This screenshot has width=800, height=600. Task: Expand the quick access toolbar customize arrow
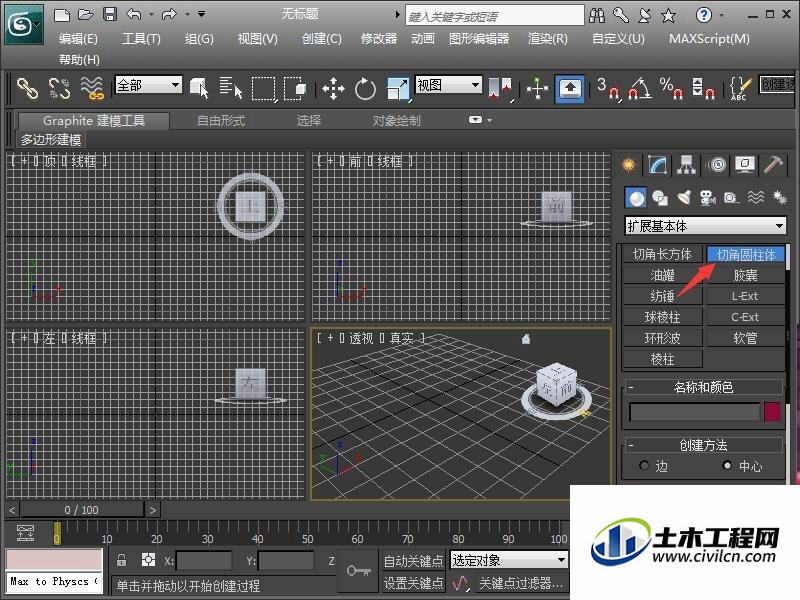[x=202, y=14]
